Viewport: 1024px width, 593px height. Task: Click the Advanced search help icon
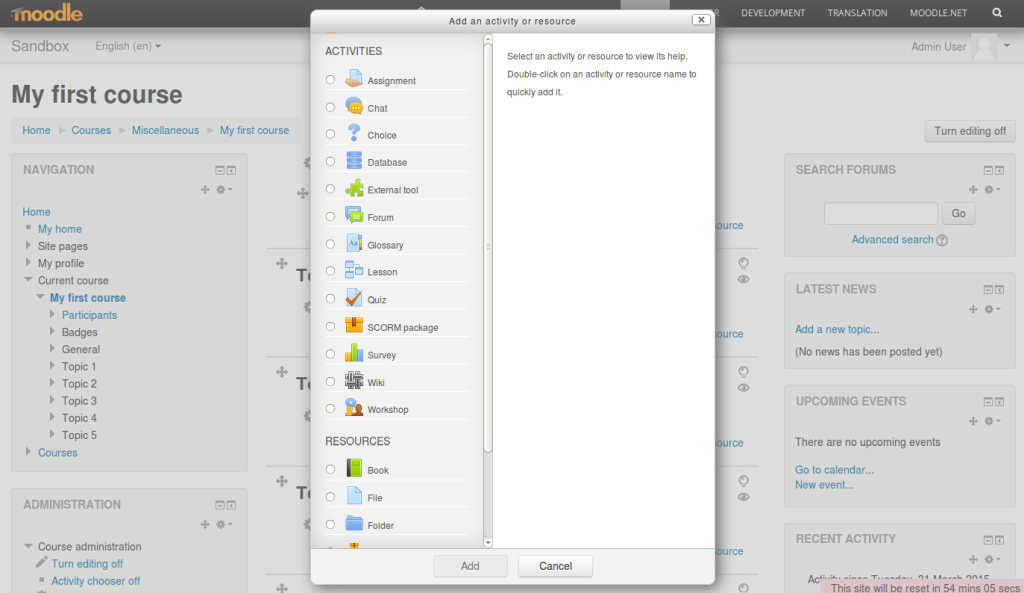tap(942, 240)
